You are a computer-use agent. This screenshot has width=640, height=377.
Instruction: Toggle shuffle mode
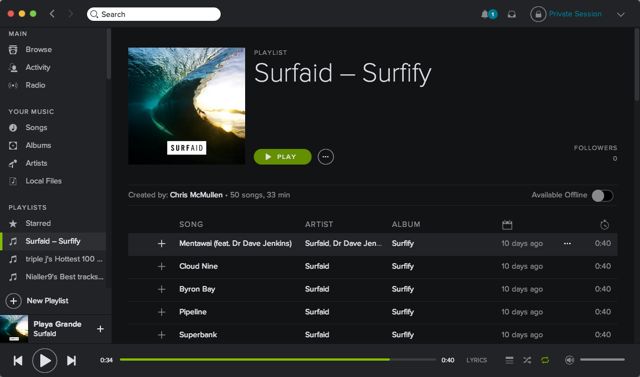pos(527,360)
